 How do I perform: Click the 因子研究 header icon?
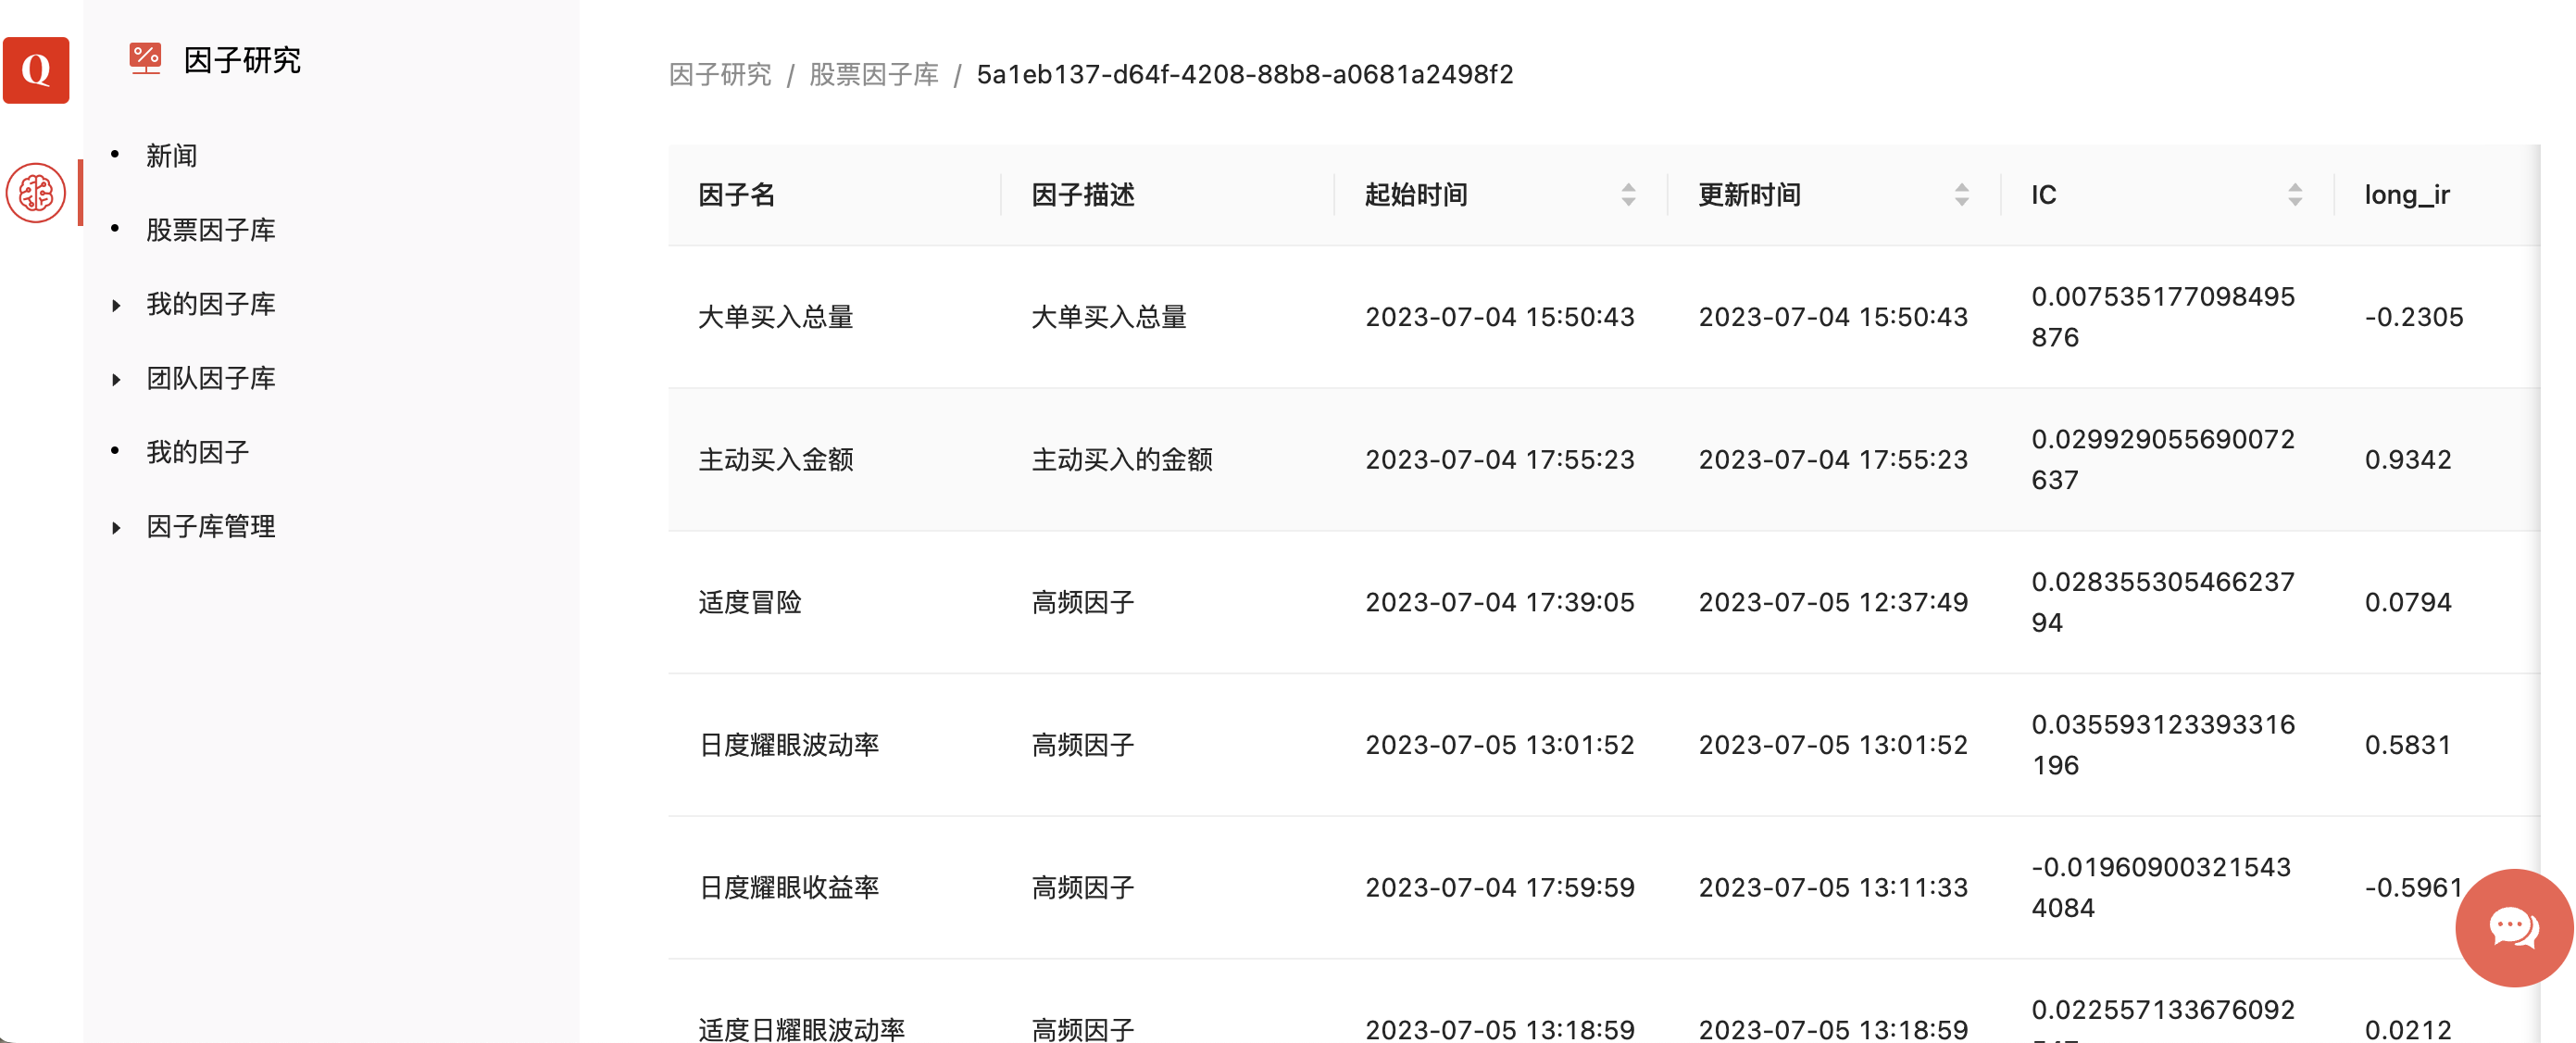[x=145, y=59]
